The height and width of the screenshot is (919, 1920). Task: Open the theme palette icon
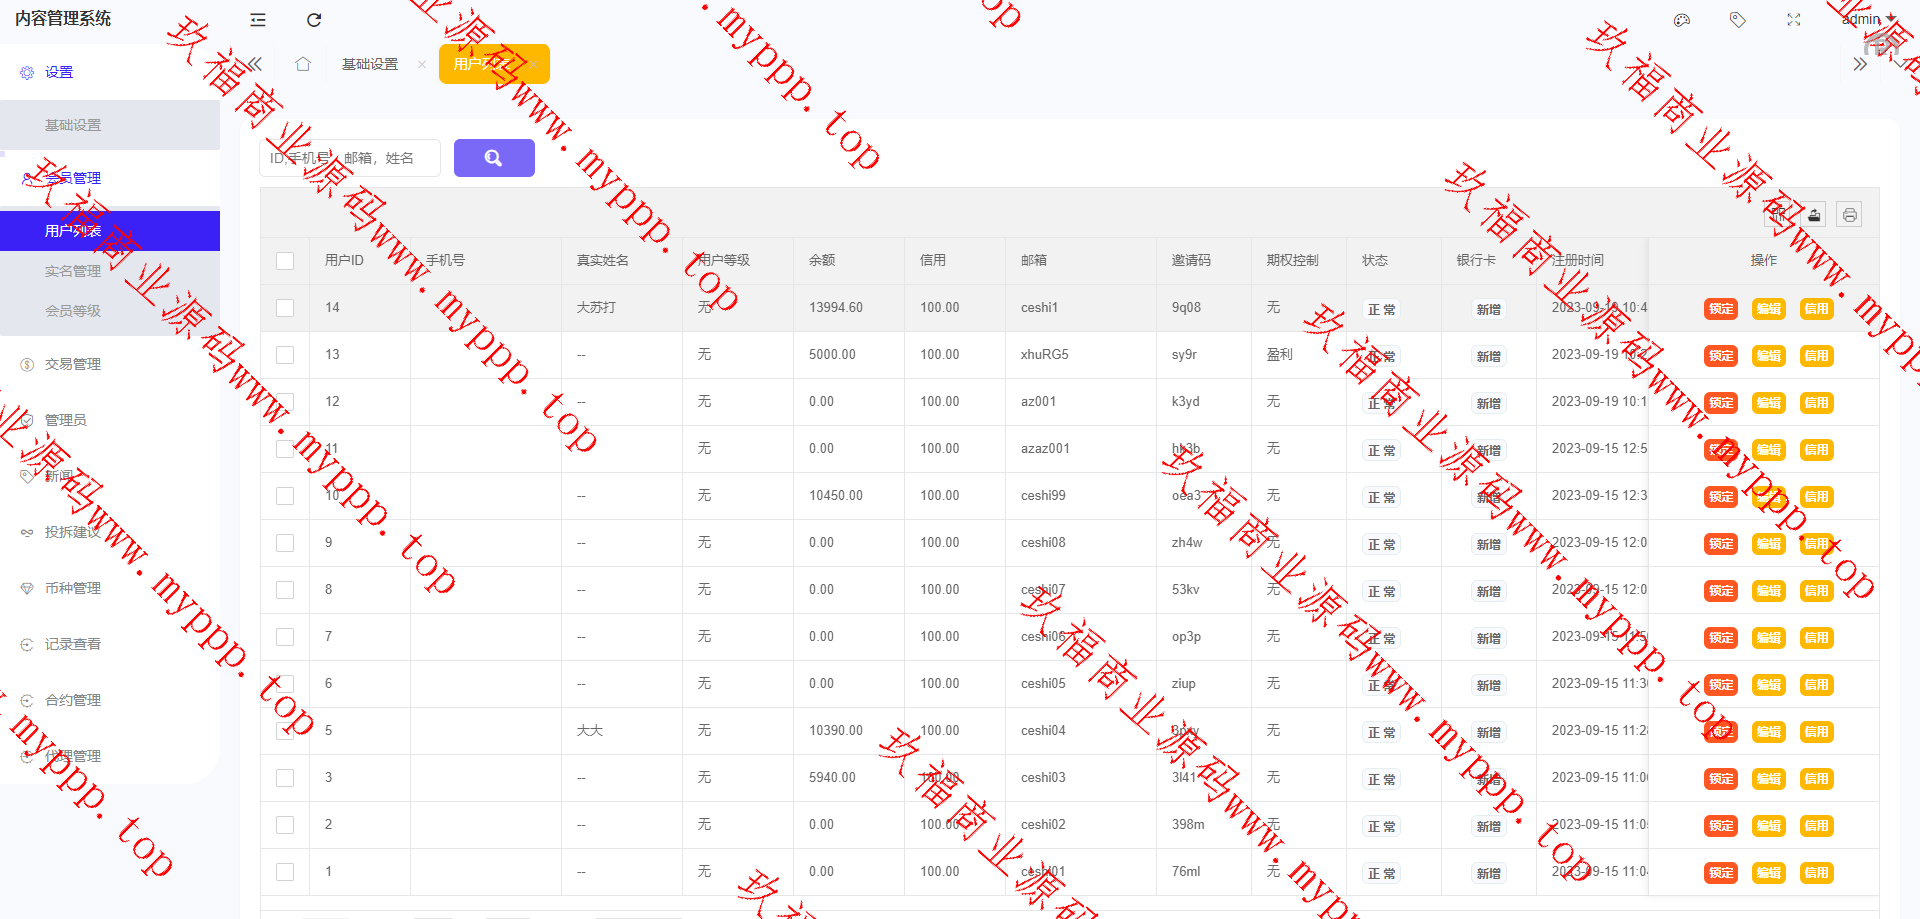pos(1682,20)
